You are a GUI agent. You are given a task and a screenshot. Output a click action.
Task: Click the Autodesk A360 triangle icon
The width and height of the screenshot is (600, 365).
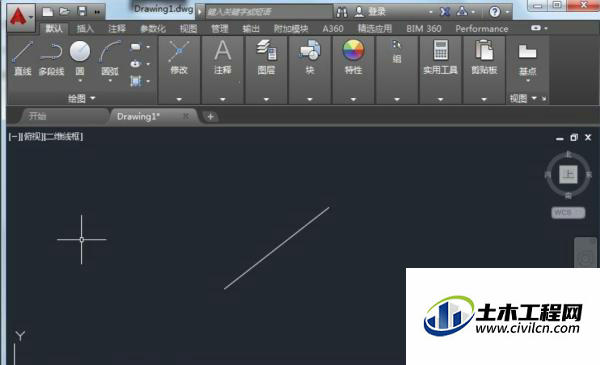click(x=462, y=11)
